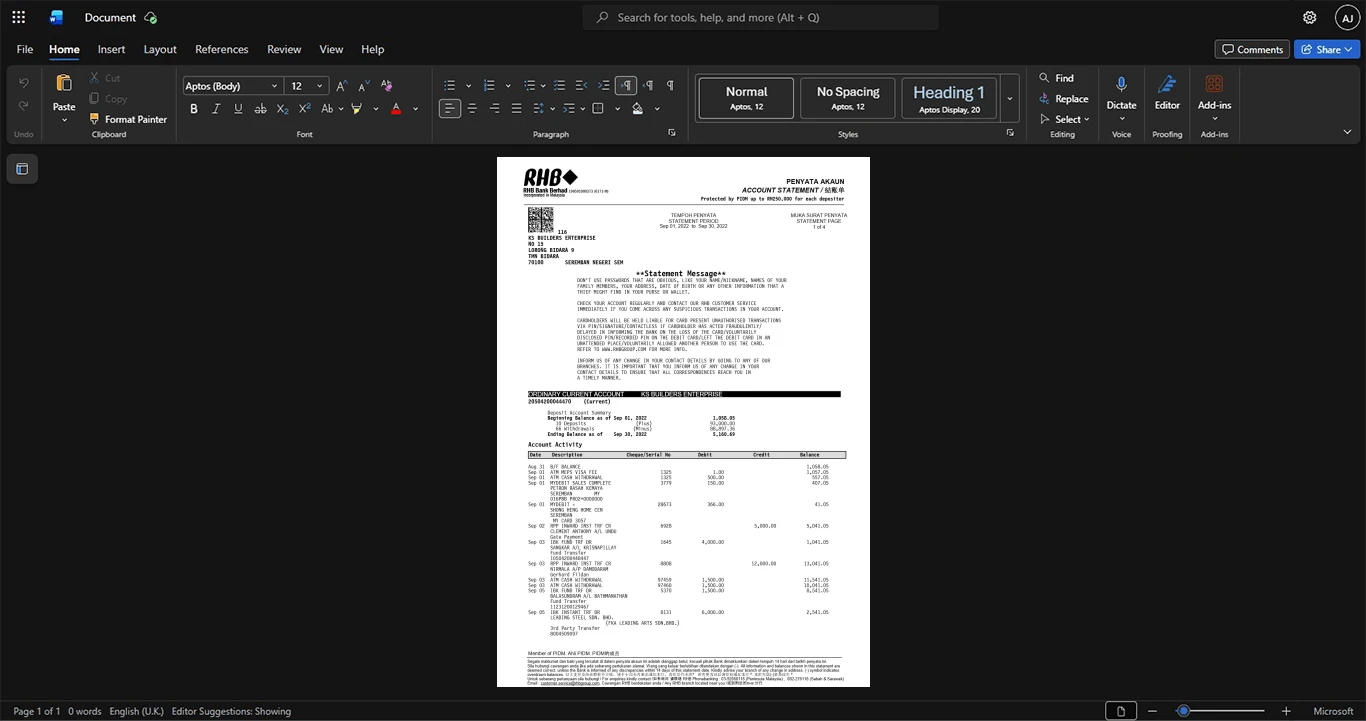Screen dimensions: 1366x721
Task: Expand the Change Case dropdown
Action: (341, 109)
